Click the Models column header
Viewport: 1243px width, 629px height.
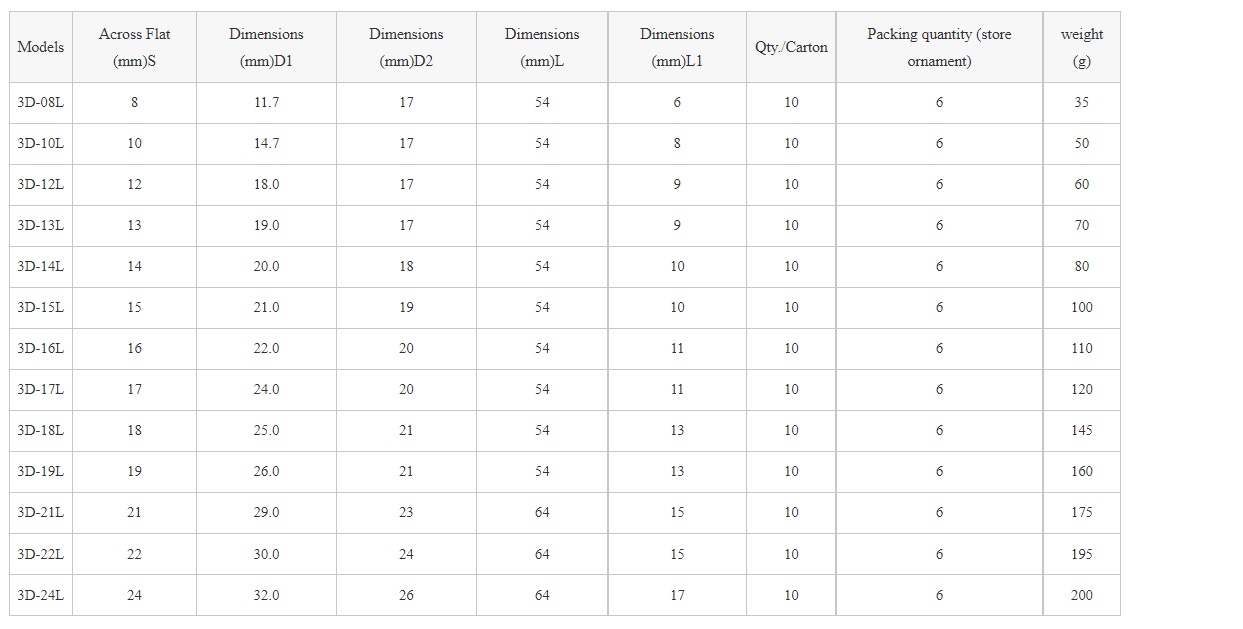[x=41, y=47]
